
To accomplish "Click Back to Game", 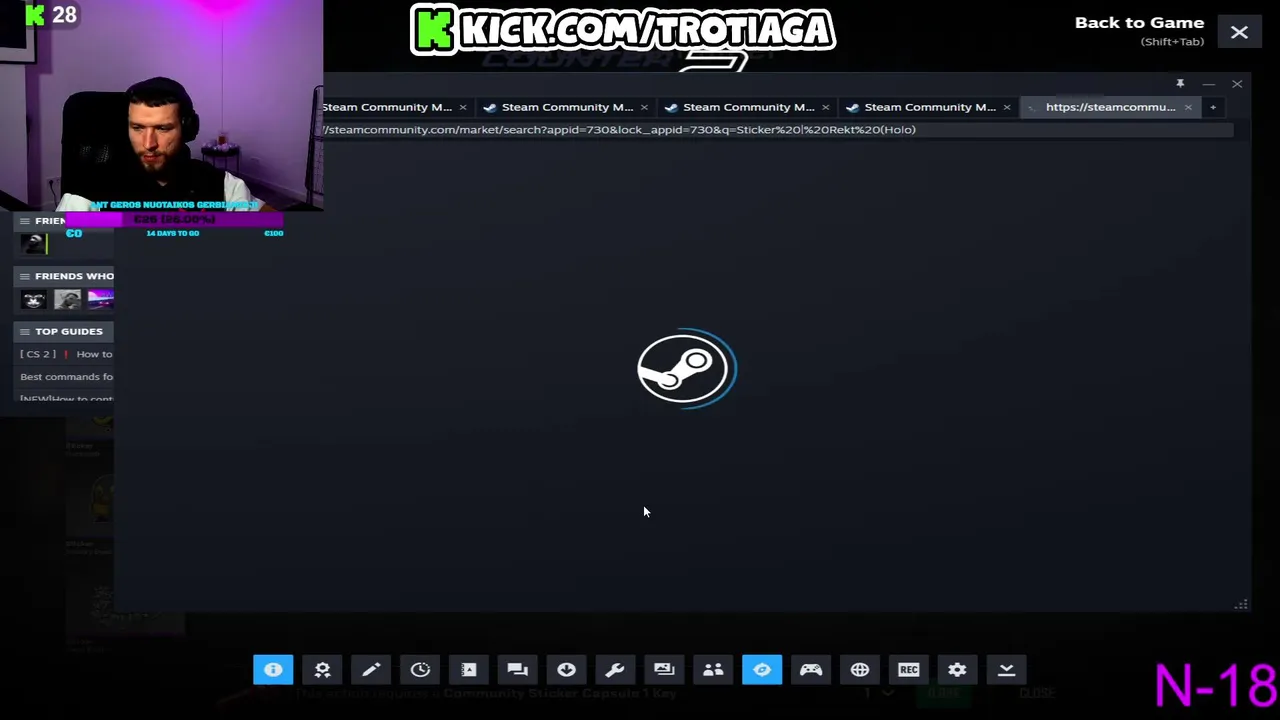I will (1139, 23).
